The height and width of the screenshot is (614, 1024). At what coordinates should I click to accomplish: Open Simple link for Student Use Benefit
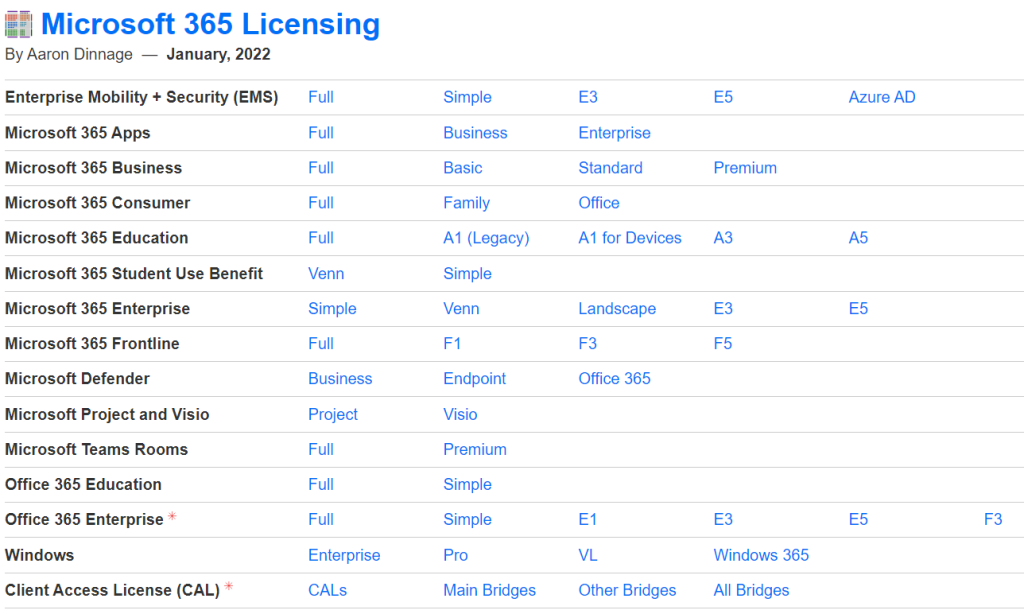click(467, 274)
